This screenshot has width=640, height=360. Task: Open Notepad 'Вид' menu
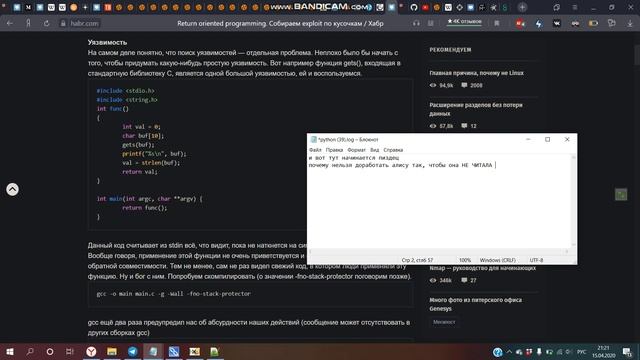[x=374, y=150]
